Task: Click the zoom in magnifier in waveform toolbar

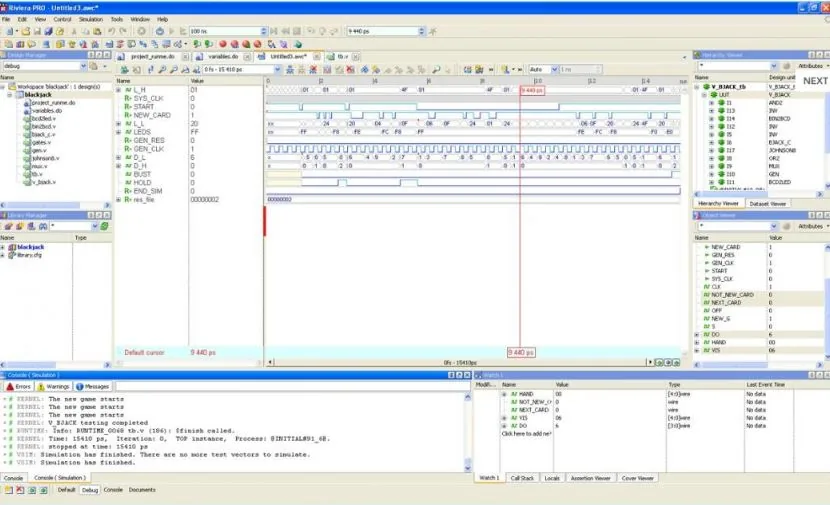Action: tap(162, 69)
